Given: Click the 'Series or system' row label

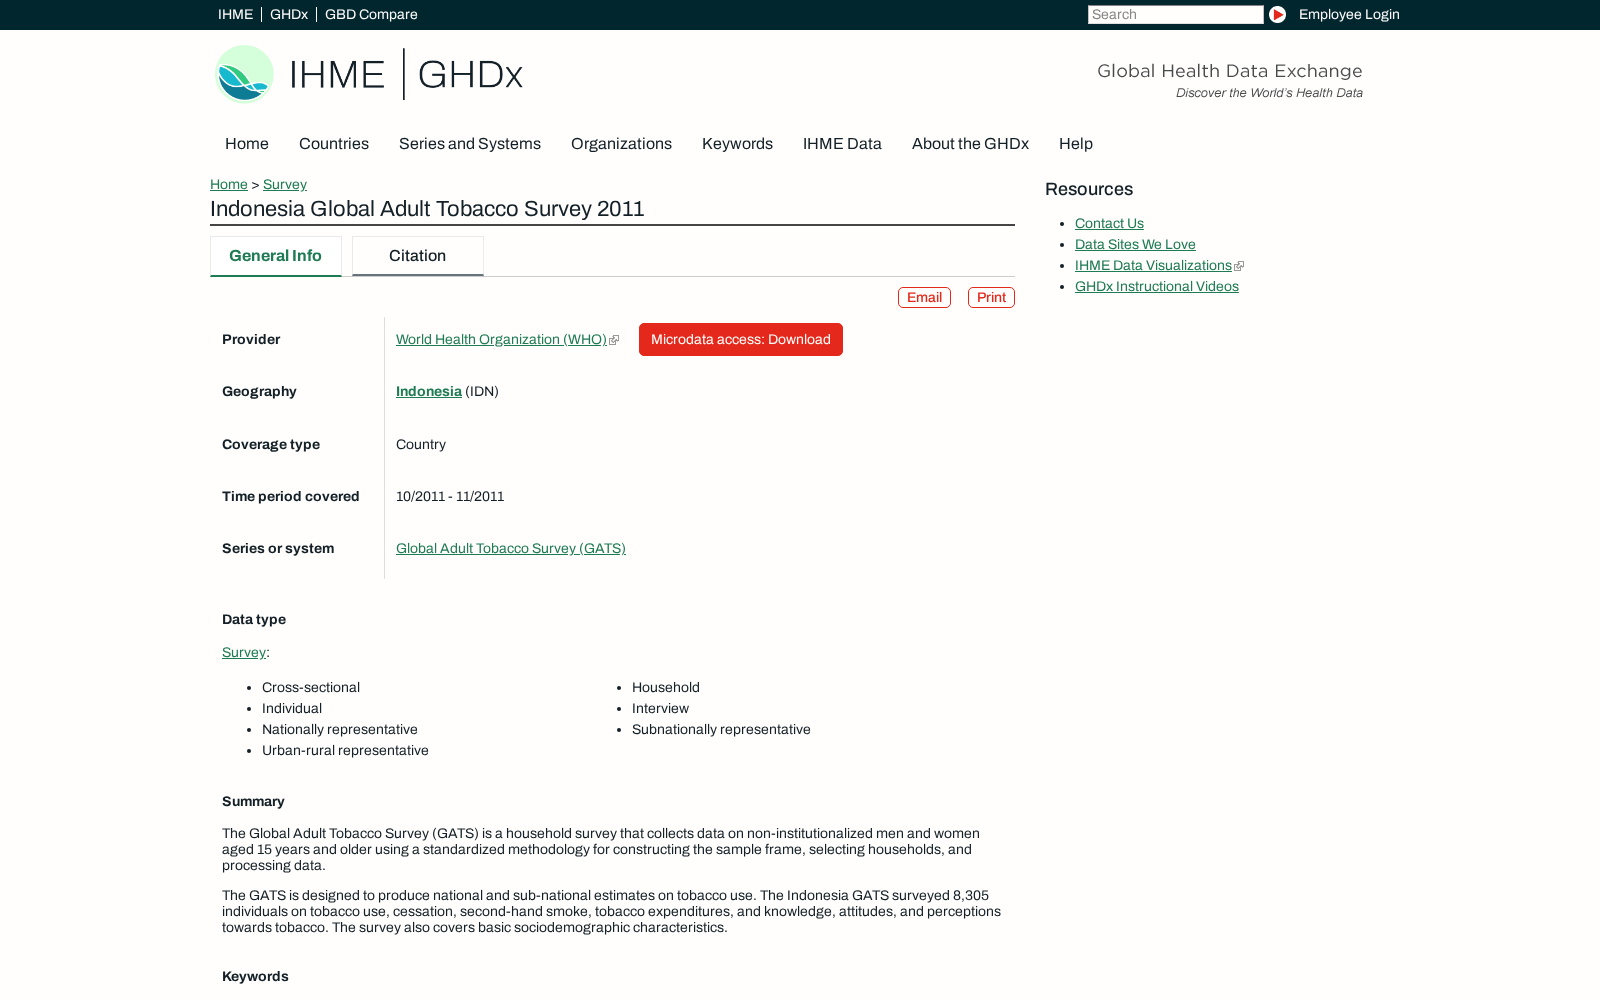Looking at the screenshot, I should point(278,549).
